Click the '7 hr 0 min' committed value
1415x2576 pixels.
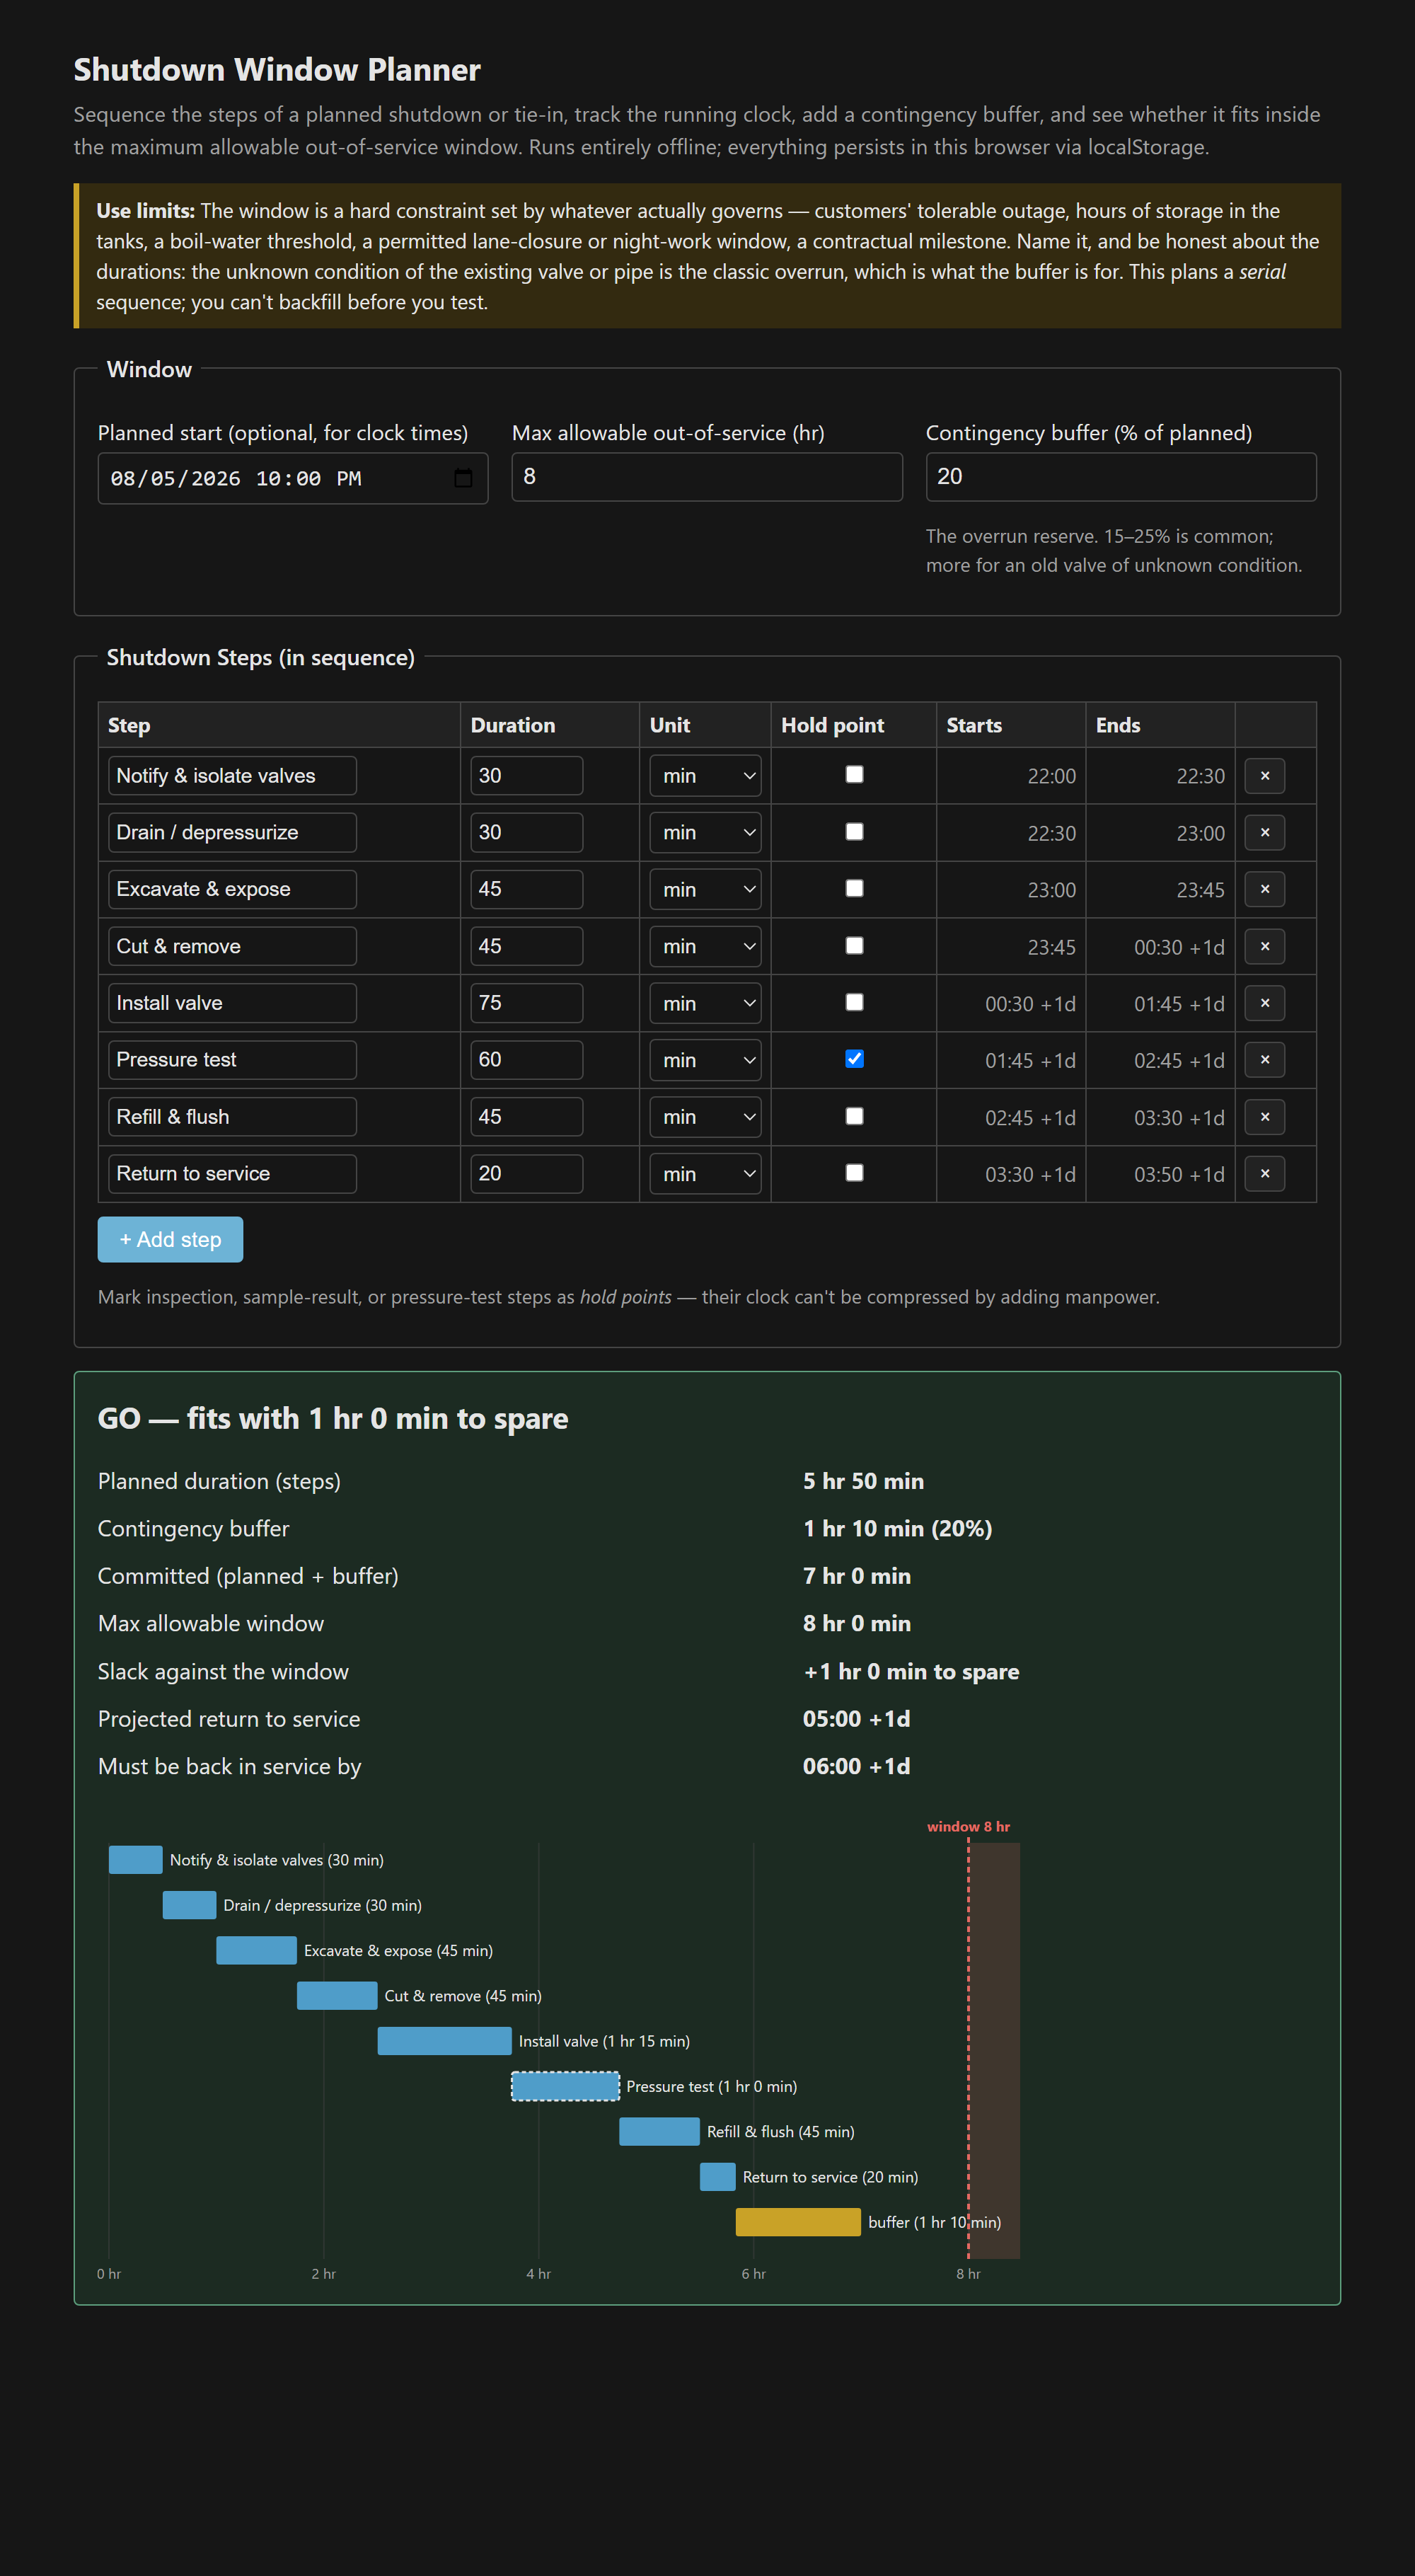tap(856, 1577)
